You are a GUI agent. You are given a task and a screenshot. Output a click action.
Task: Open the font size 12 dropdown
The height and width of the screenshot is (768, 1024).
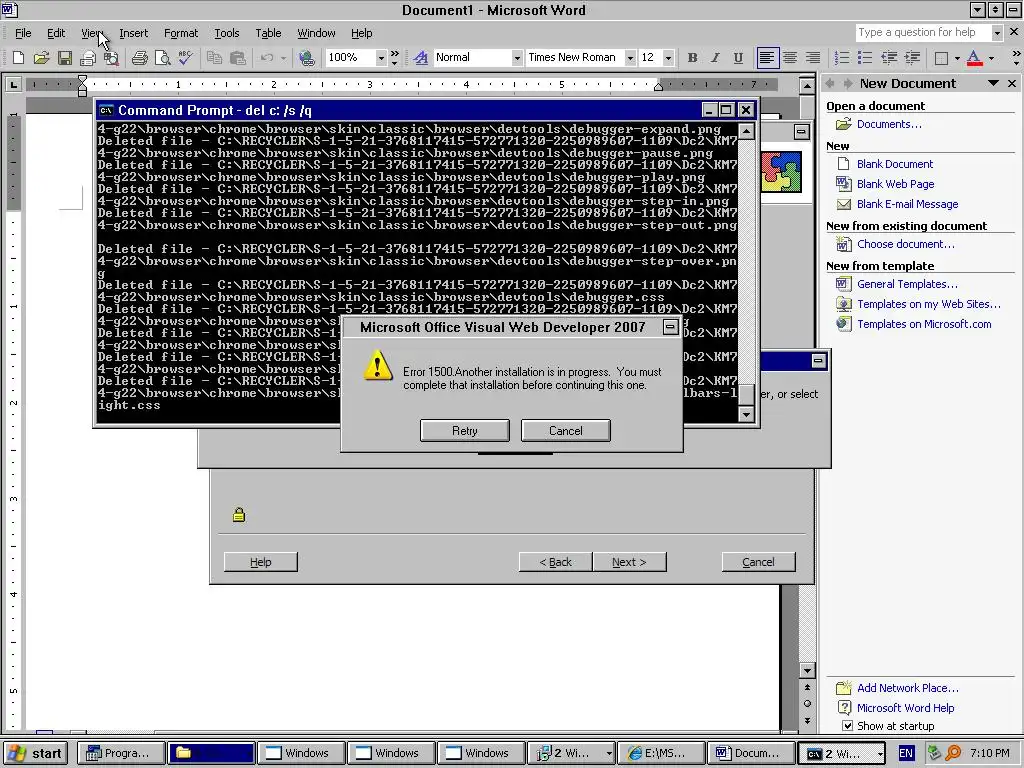pyautogui.click(x=667, y=57)
